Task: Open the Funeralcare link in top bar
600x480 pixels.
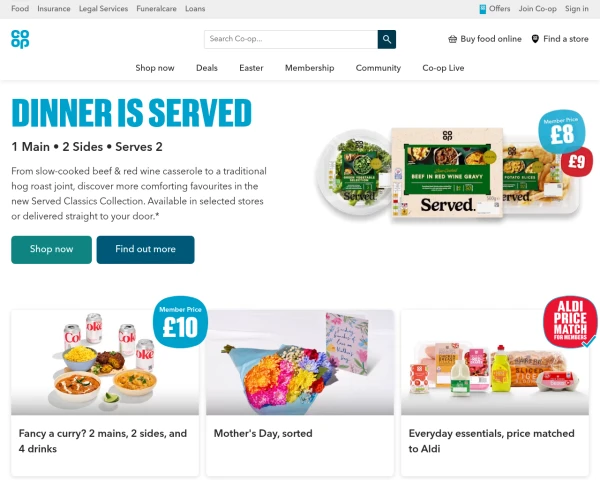Action: pos(157,9)
